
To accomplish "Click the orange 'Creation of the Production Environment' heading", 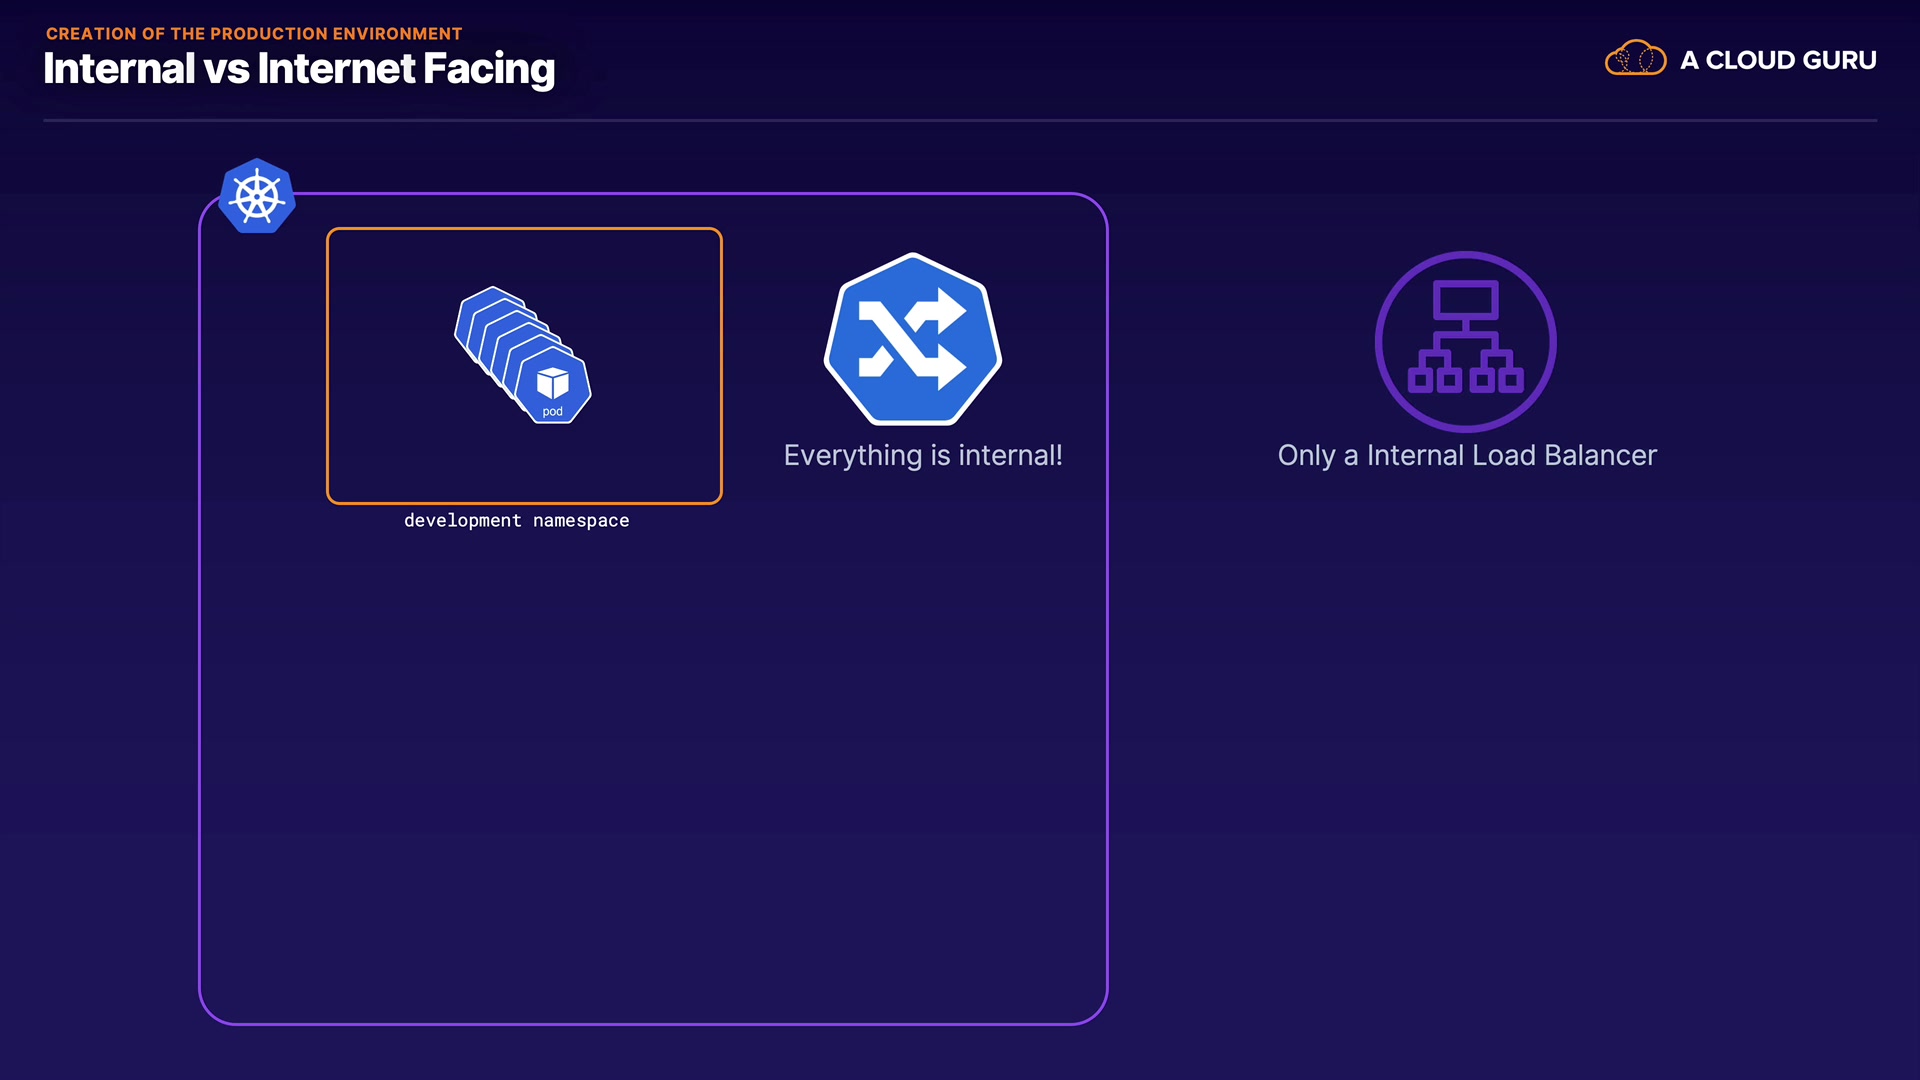I will [x=254, y=33].
